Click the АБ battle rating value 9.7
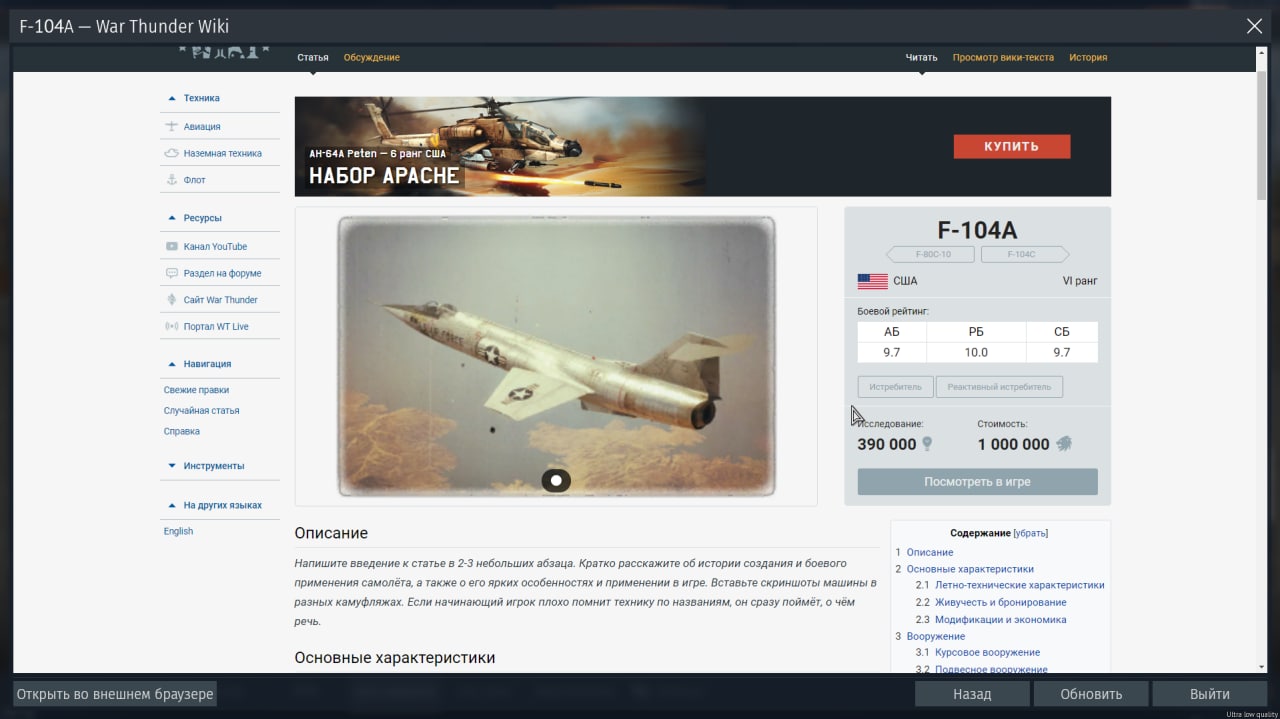This screenshot has height=719, width=1280. point(892,352)
